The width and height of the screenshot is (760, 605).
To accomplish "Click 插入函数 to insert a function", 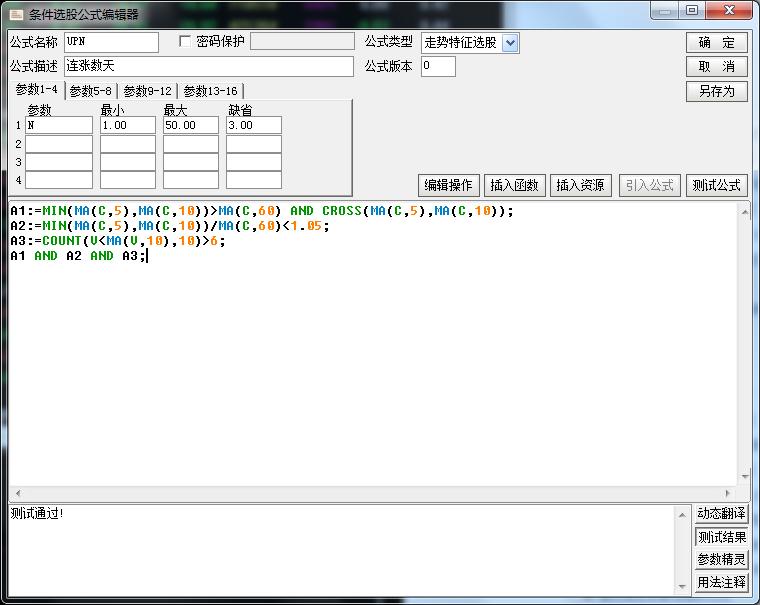I will point(515,185).
